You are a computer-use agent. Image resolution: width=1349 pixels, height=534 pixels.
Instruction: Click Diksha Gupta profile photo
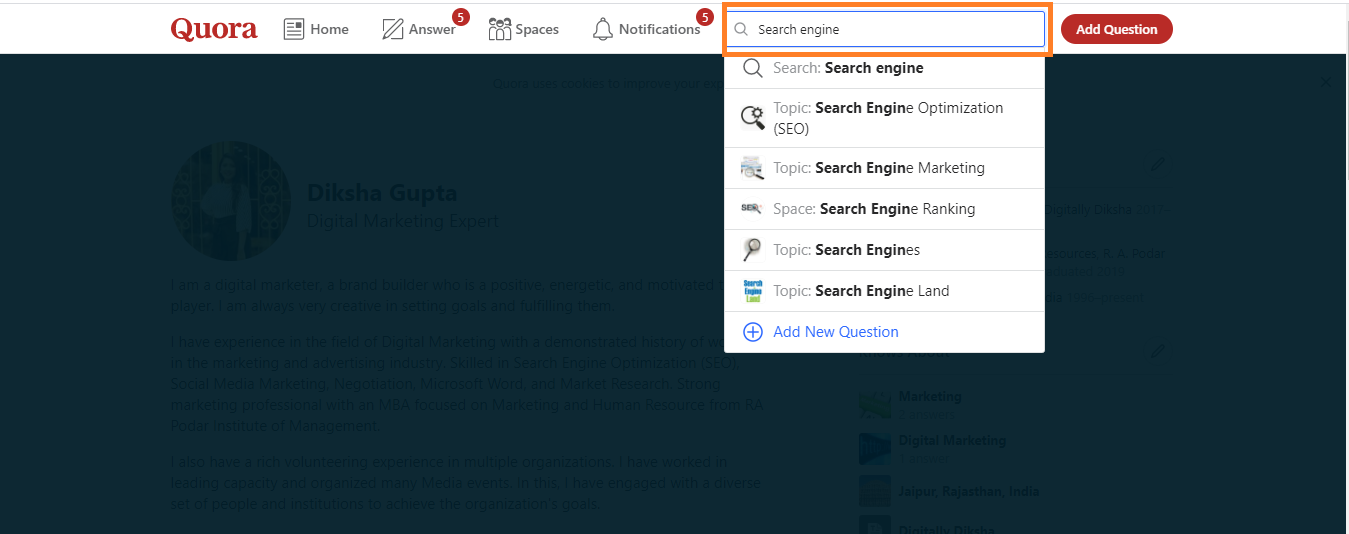[x=231, y=201]
